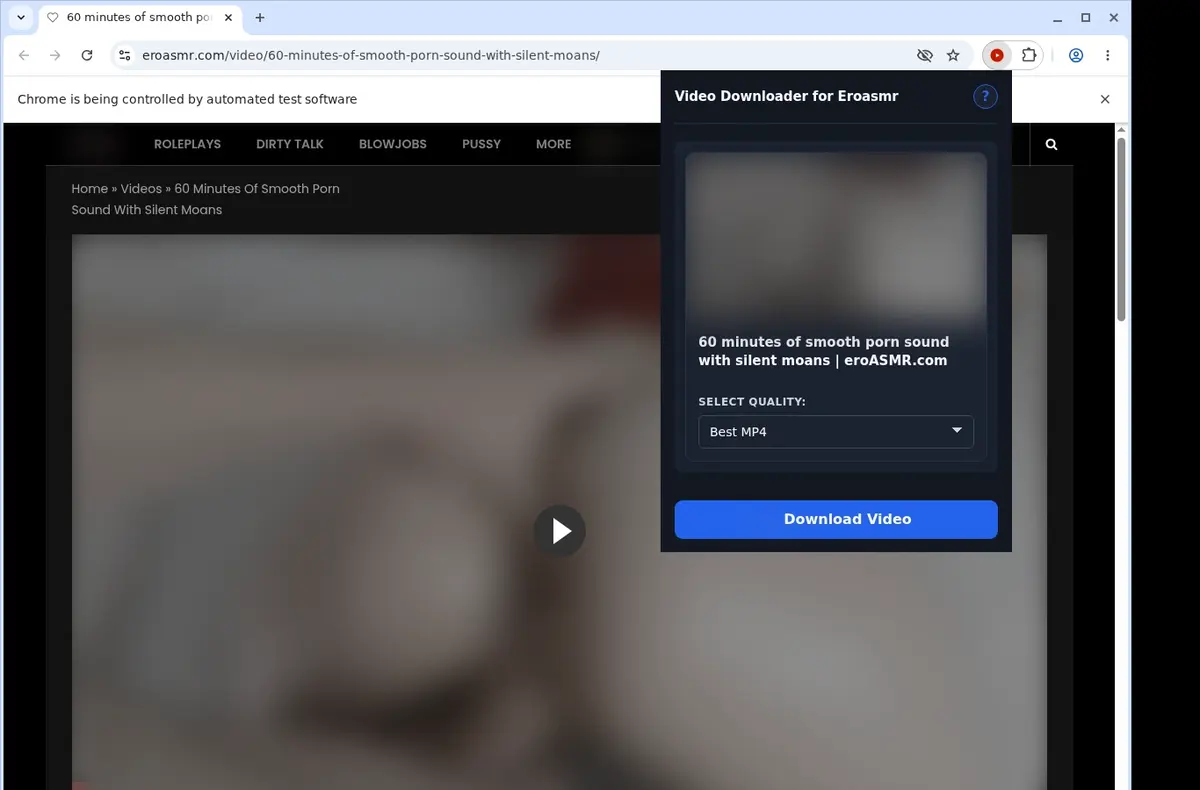Bookmark this page with star icon
The width and height of the screenshot is (1200, 790).
tap(953, 56)
